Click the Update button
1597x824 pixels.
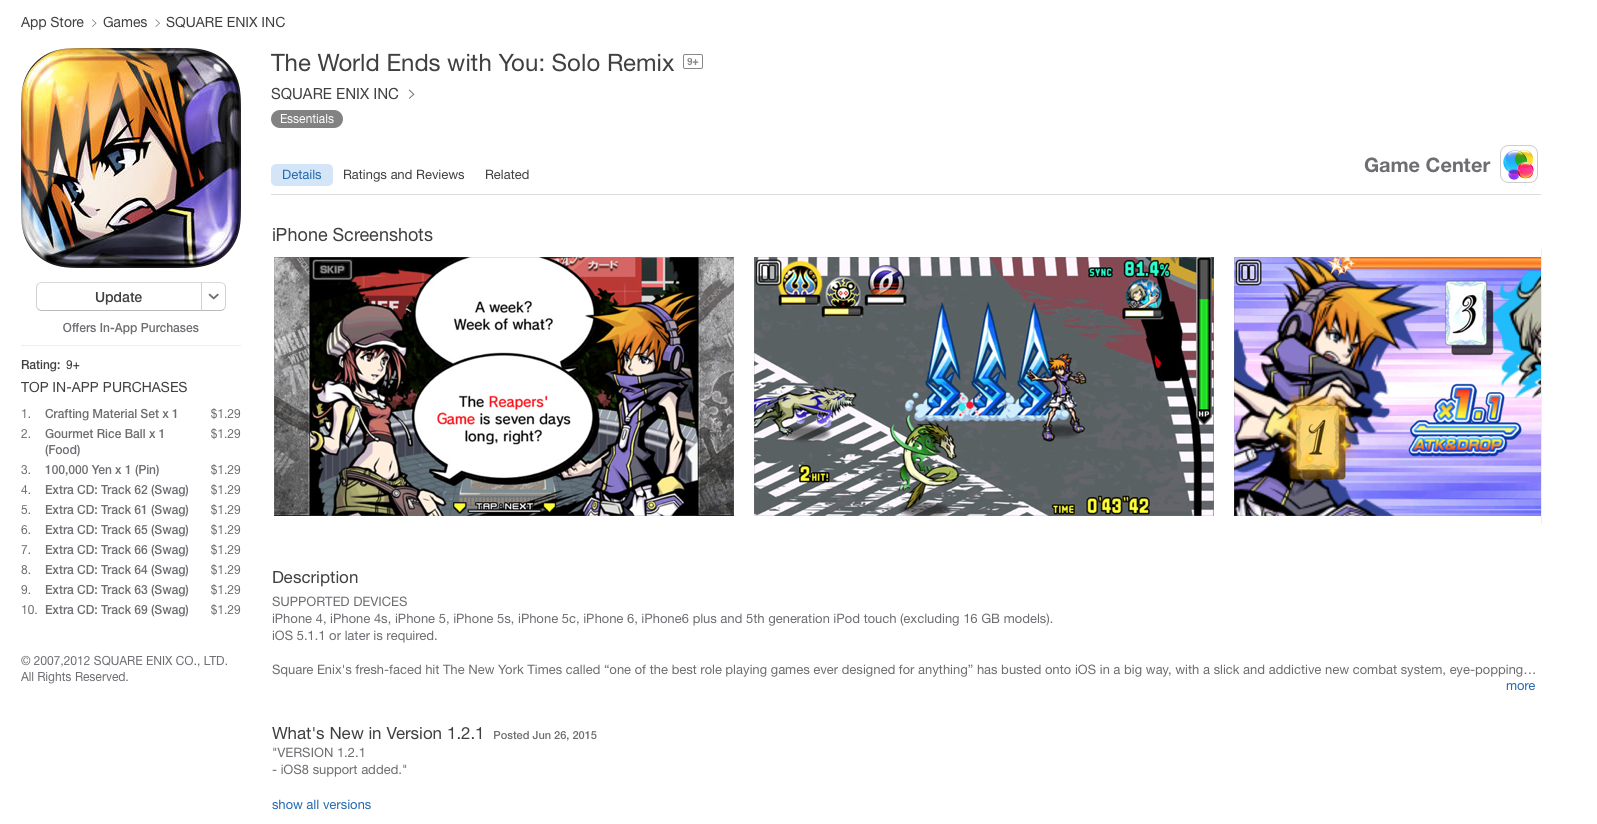click(x=119, y=297)
